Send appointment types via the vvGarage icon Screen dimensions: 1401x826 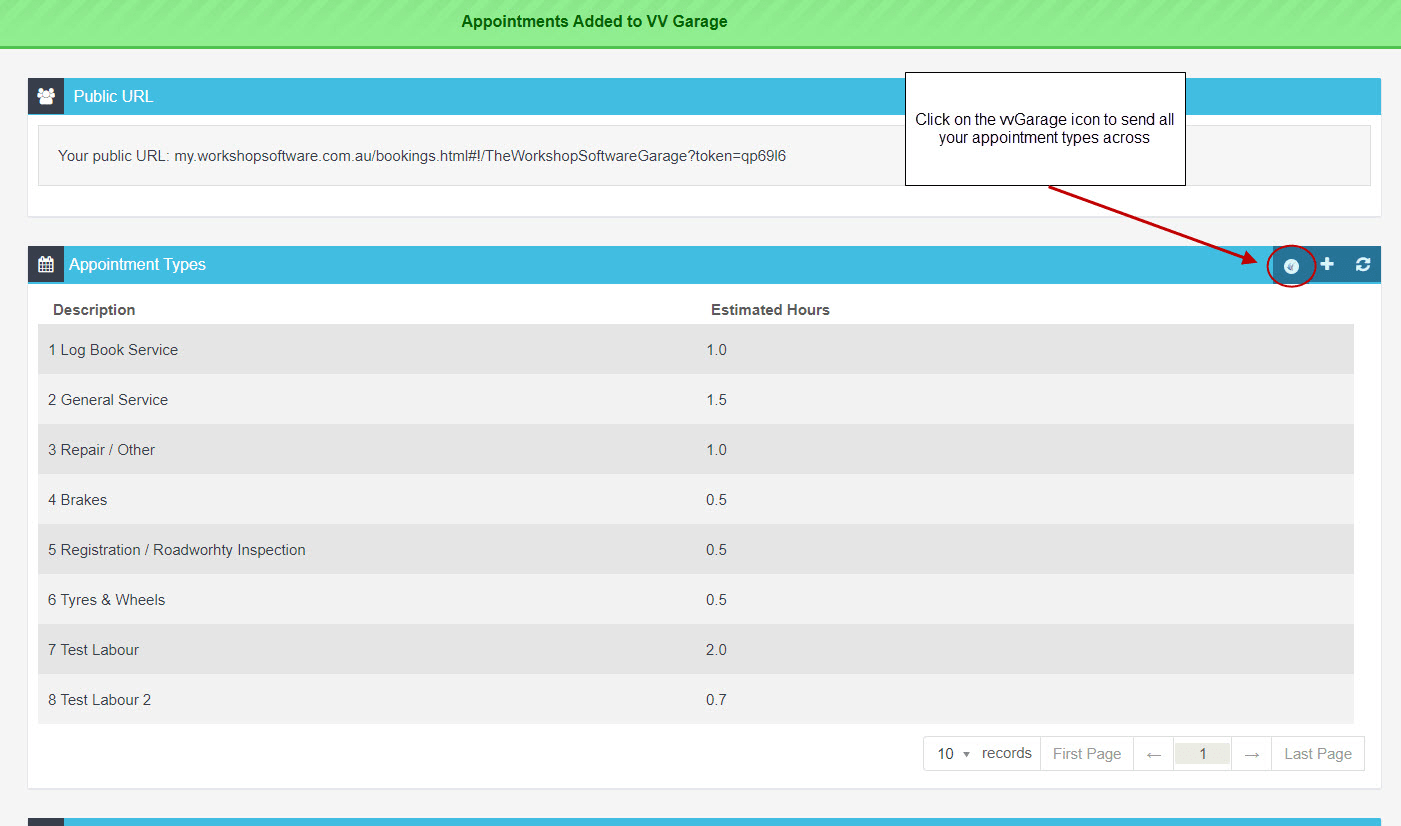point(1291,265)
